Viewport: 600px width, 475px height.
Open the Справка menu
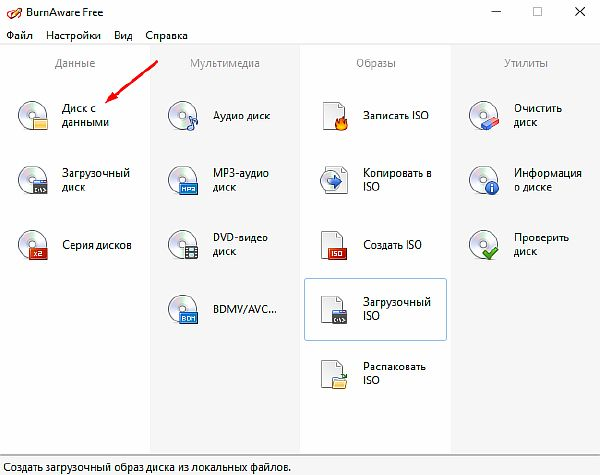click(166, 36)
